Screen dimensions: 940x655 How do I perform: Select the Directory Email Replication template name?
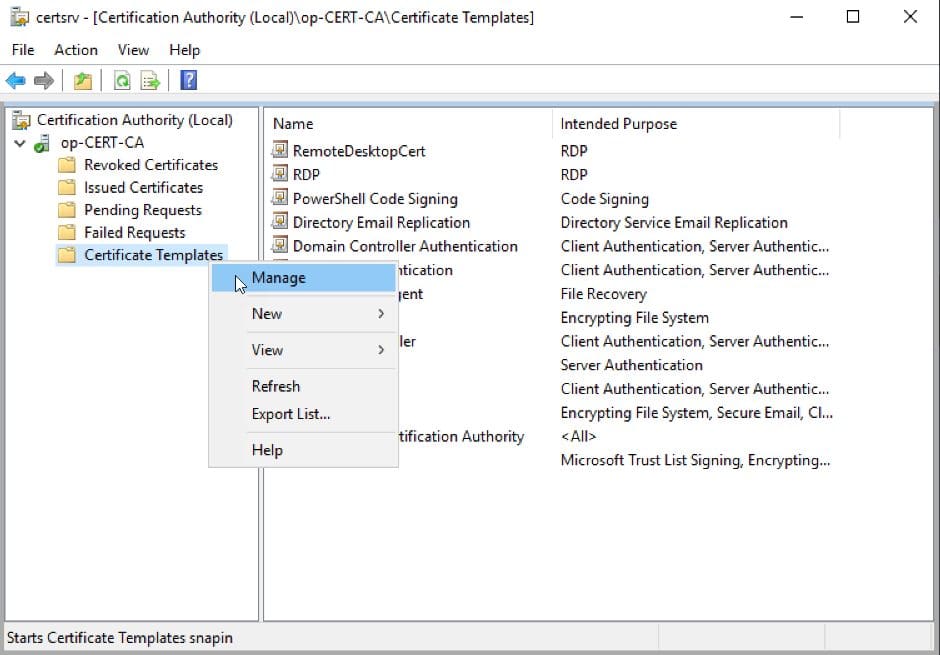(x=381, y=222)
